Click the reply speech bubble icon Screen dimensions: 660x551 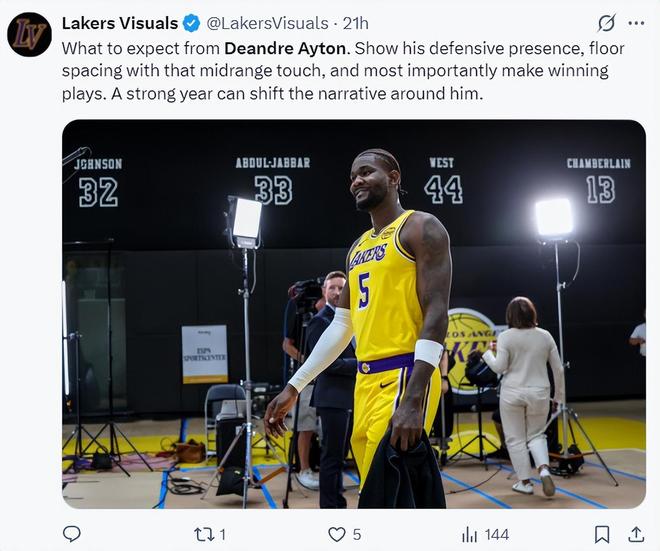pos(71,534)
